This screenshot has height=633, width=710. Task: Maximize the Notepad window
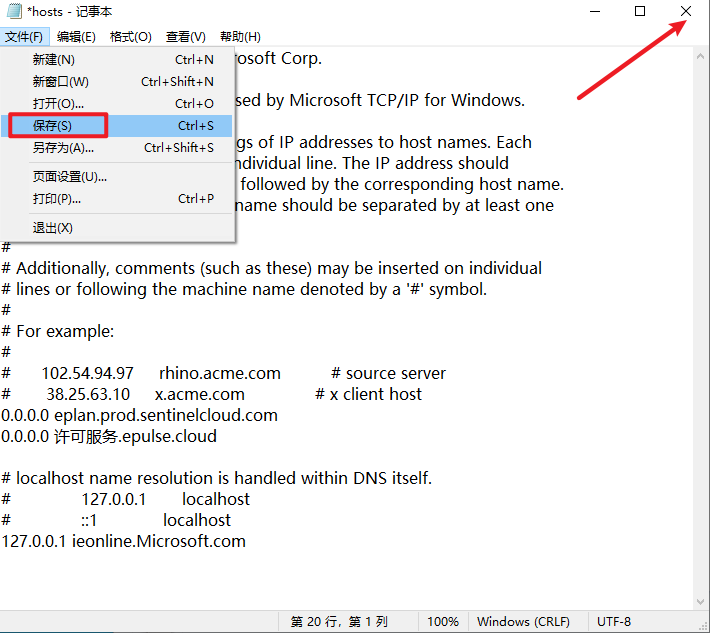[x=640, y=11]
